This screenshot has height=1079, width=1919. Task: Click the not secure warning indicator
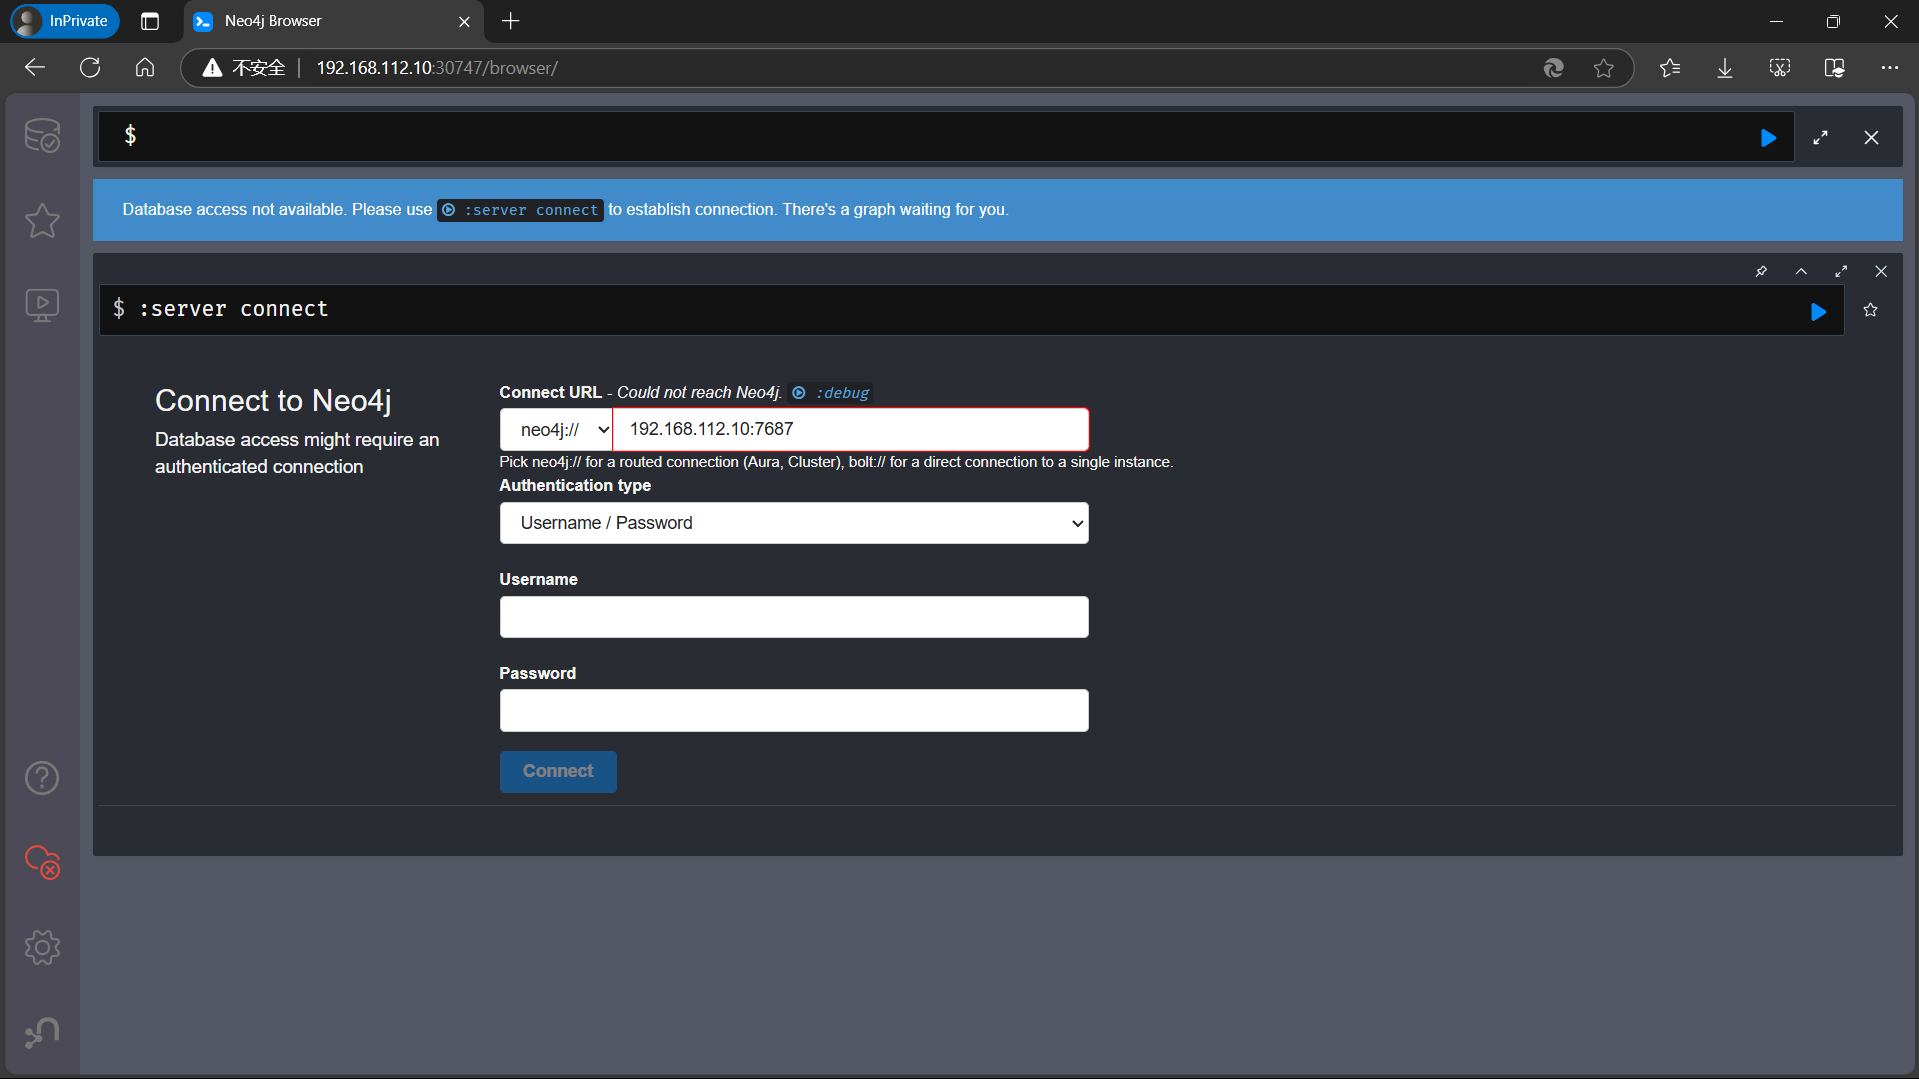[x=244, y=68]
